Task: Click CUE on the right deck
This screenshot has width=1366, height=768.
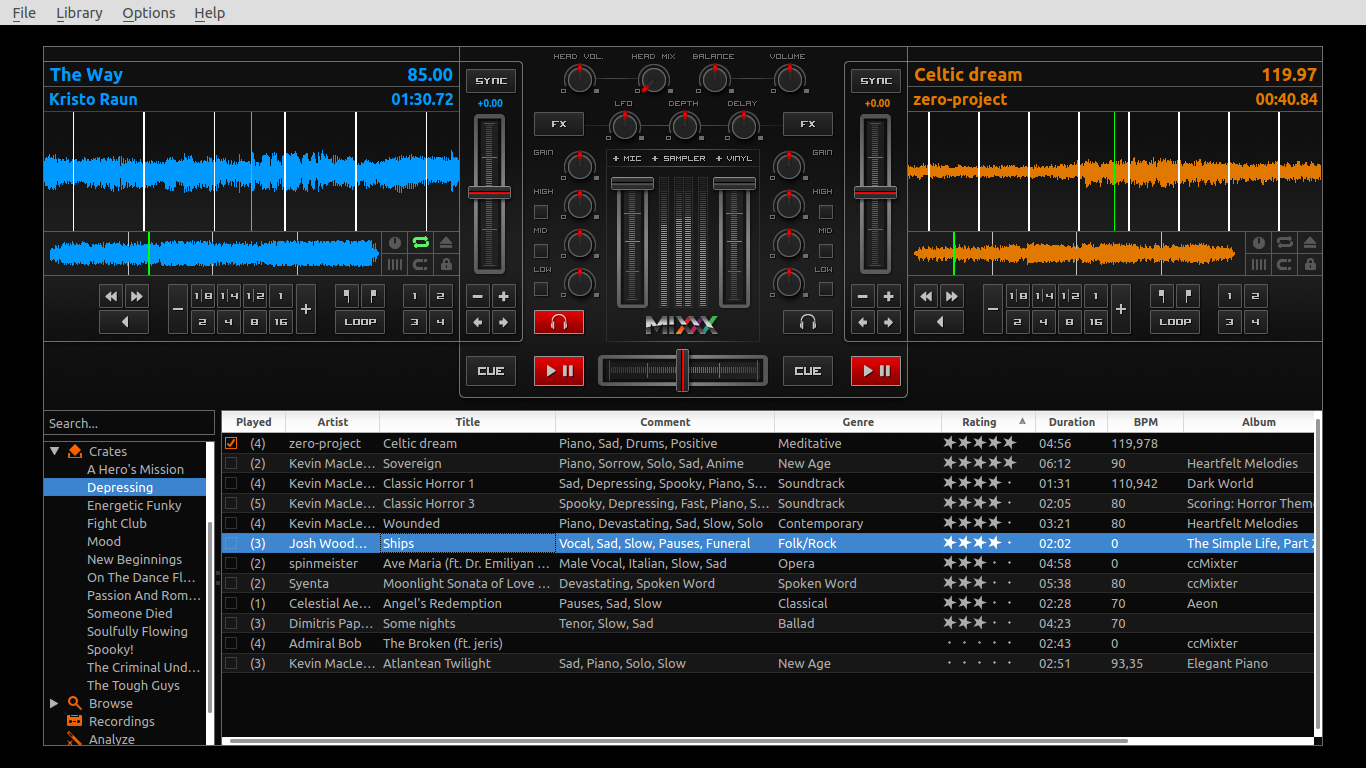Action: click(808, 371)
